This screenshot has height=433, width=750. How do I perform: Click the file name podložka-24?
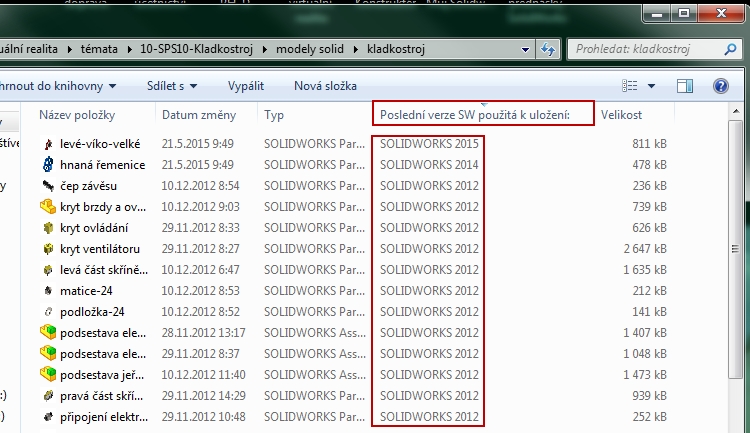92,312
